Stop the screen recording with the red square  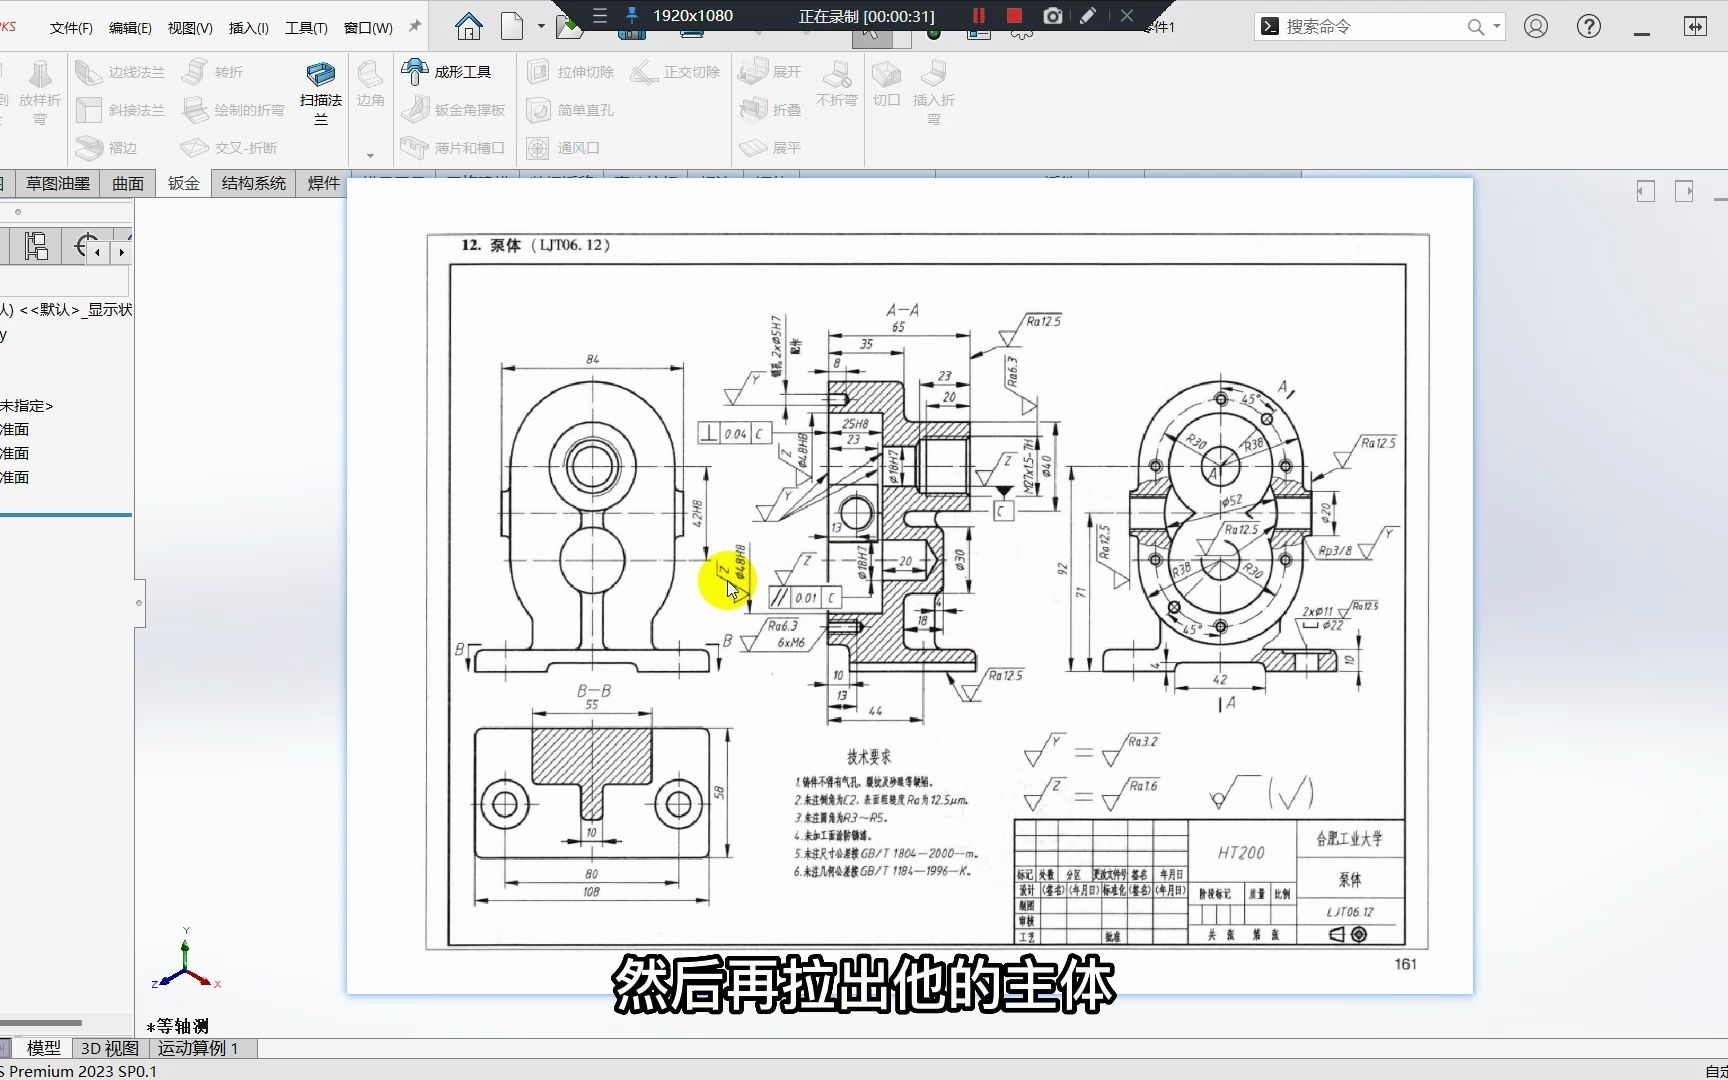coord(1014,16)
